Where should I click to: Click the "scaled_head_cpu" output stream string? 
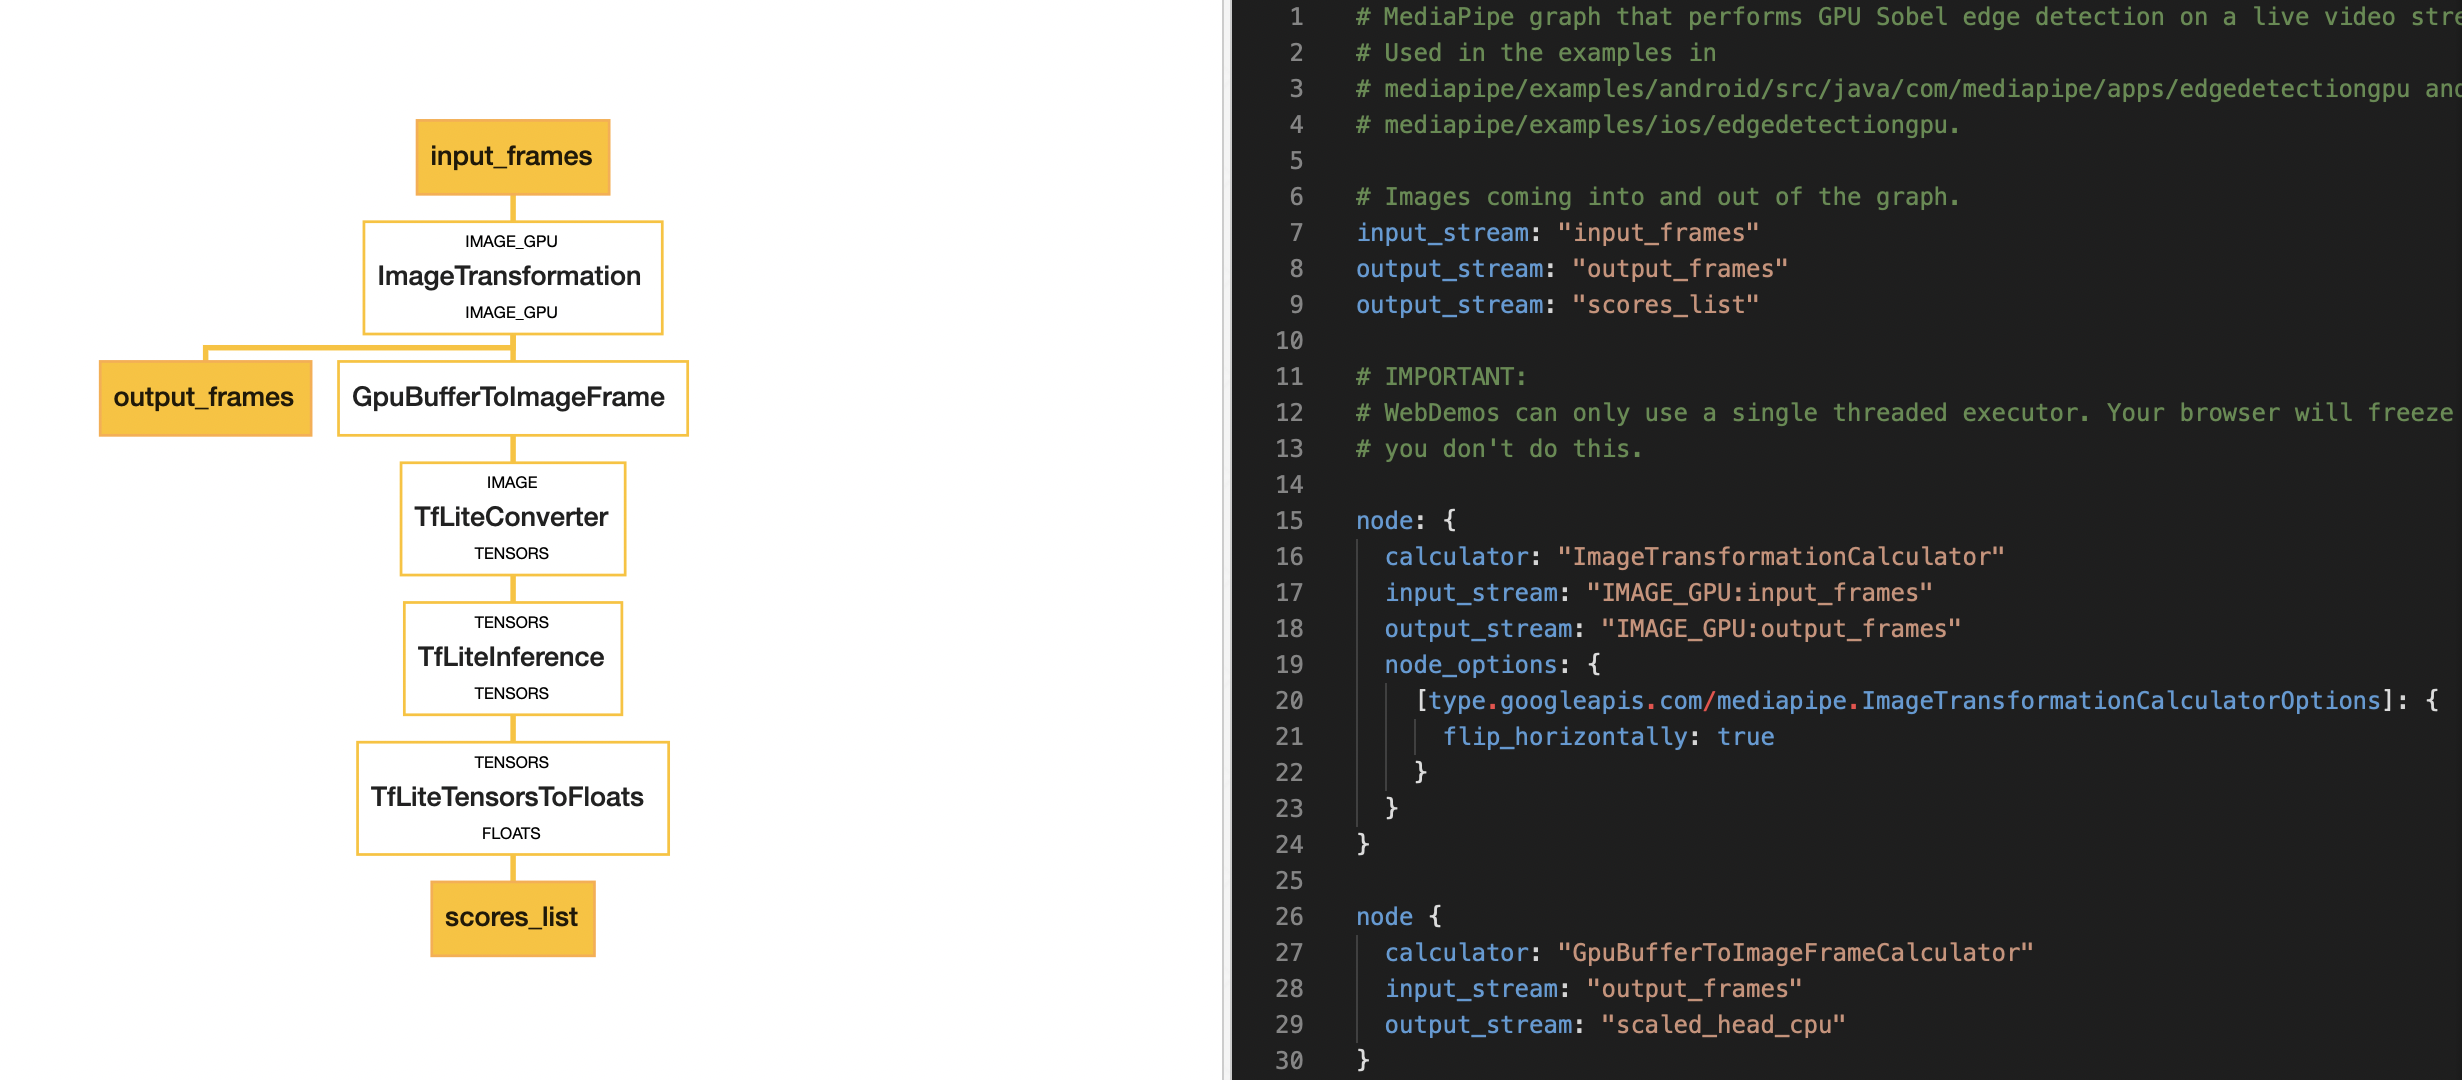[1722, 1025]
